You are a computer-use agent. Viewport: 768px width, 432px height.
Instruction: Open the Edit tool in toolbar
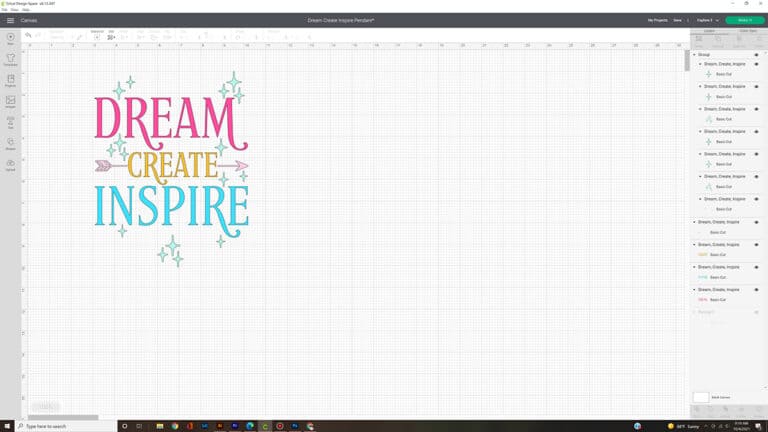pyautogui.click(x=112, y=37)
